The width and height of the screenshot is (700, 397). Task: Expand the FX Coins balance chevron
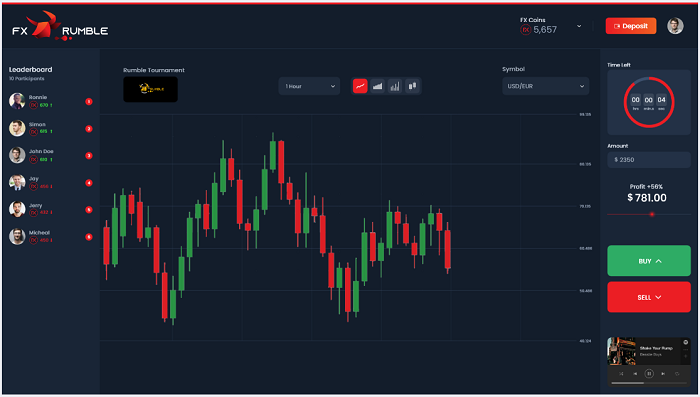(x=579, y=26)
